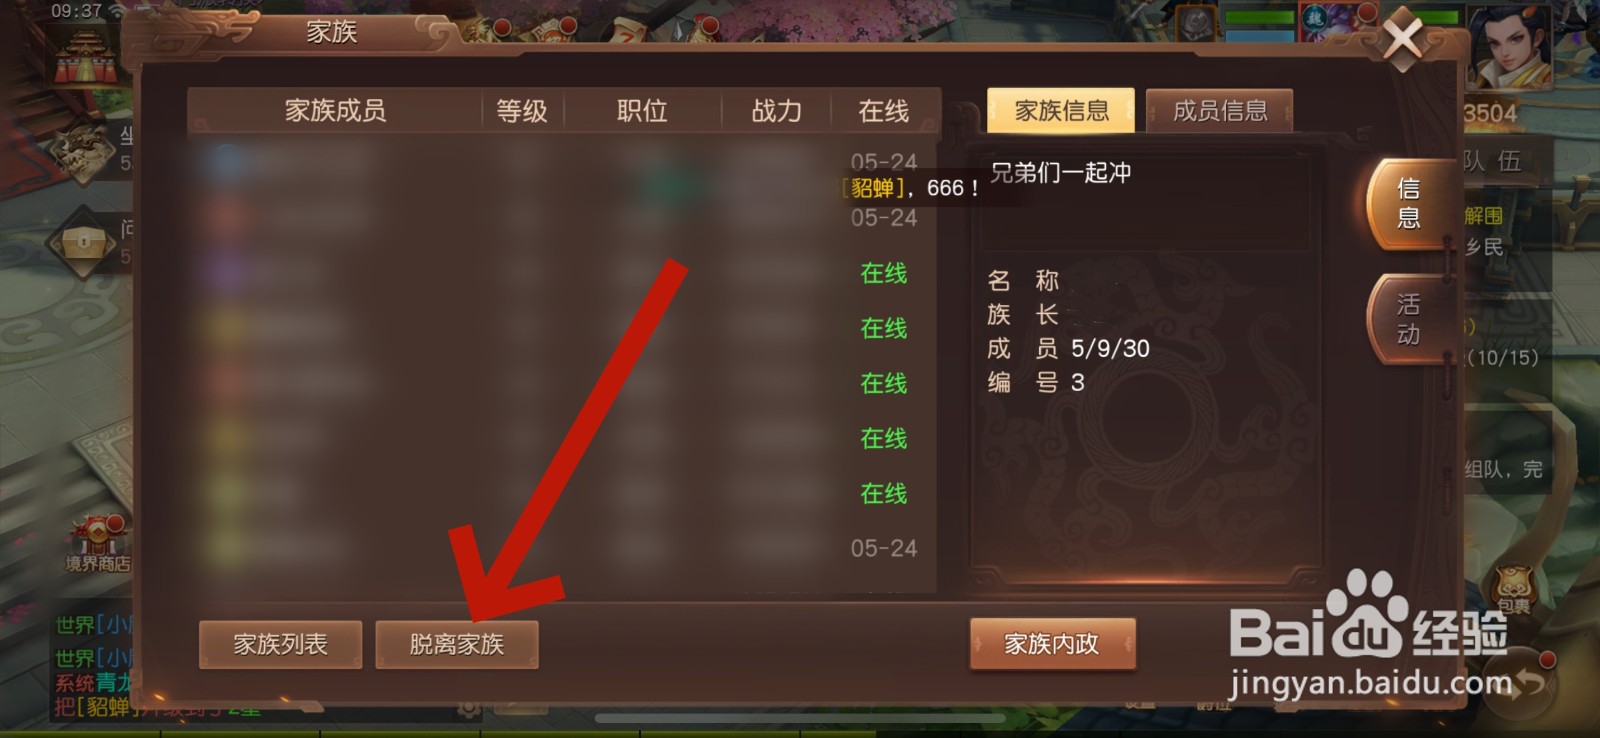This screenshot has height=738, width=1600.
Task: Select the 活动 side tab
Action: (x=1408, y=319)
